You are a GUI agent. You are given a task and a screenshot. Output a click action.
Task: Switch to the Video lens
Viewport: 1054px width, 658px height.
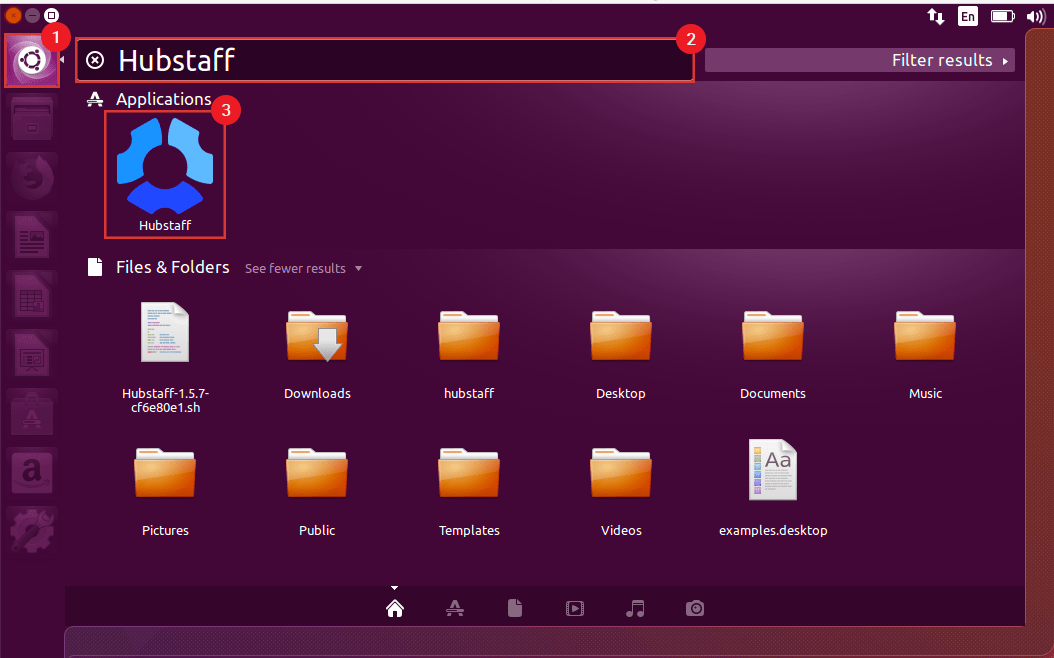pos(575,608)
